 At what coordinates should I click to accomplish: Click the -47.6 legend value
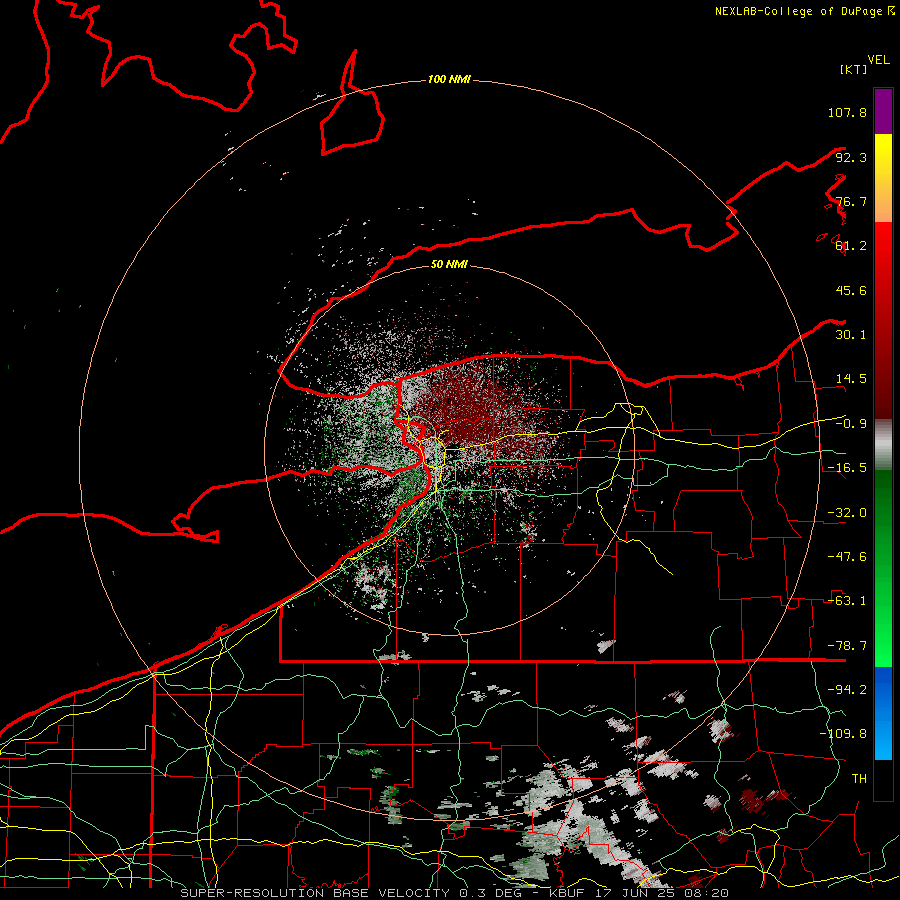[847, 557]
